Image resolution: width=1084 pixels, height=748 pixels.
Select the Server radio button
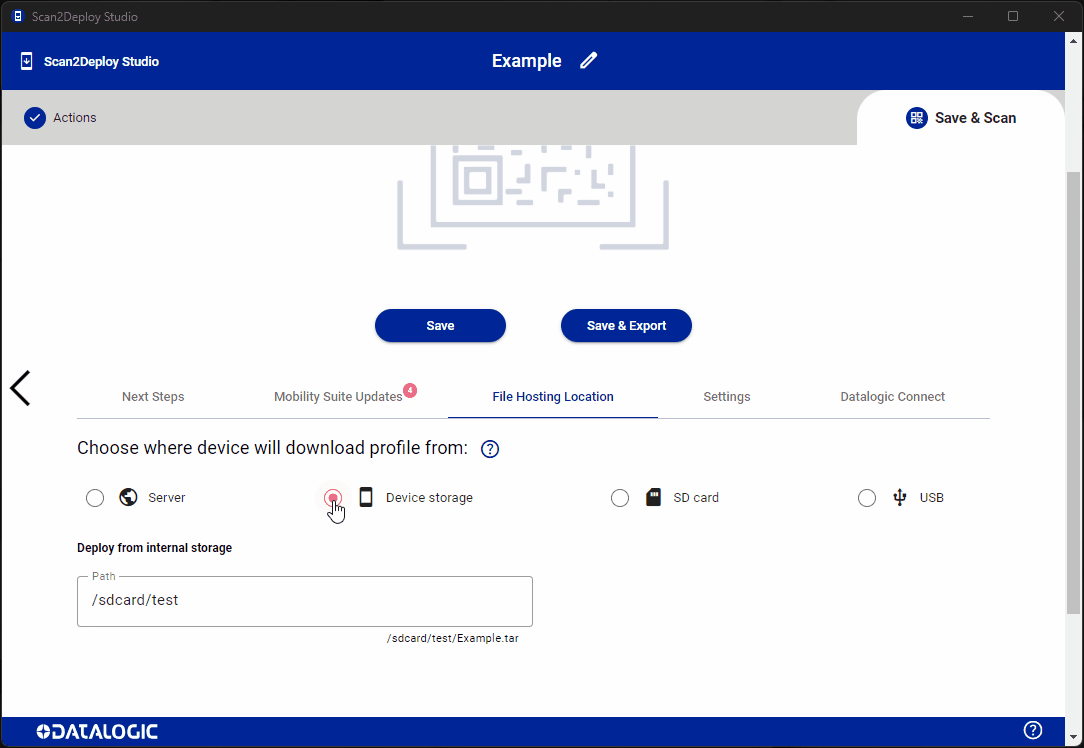pos(95,498)
